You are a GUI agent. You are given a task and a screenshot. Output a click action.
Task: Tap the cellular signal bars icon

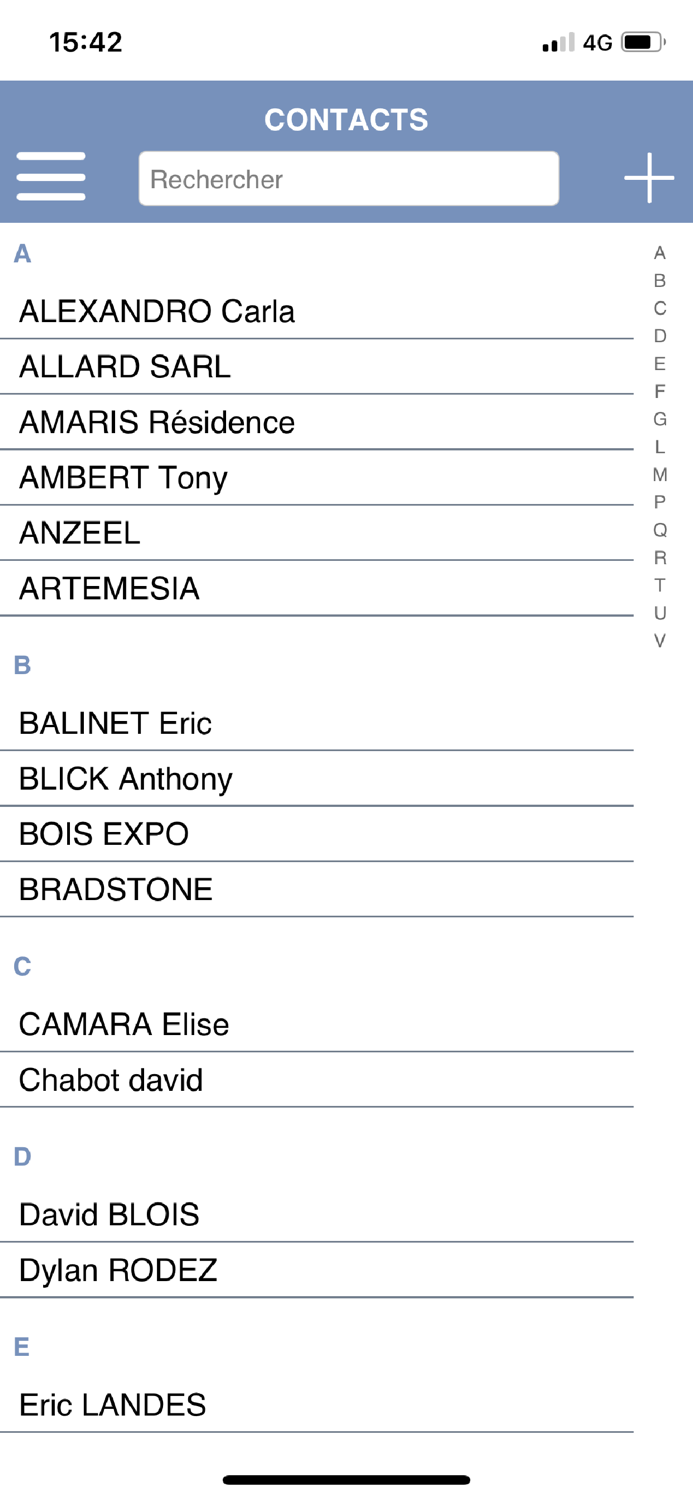tap(558, 43)
